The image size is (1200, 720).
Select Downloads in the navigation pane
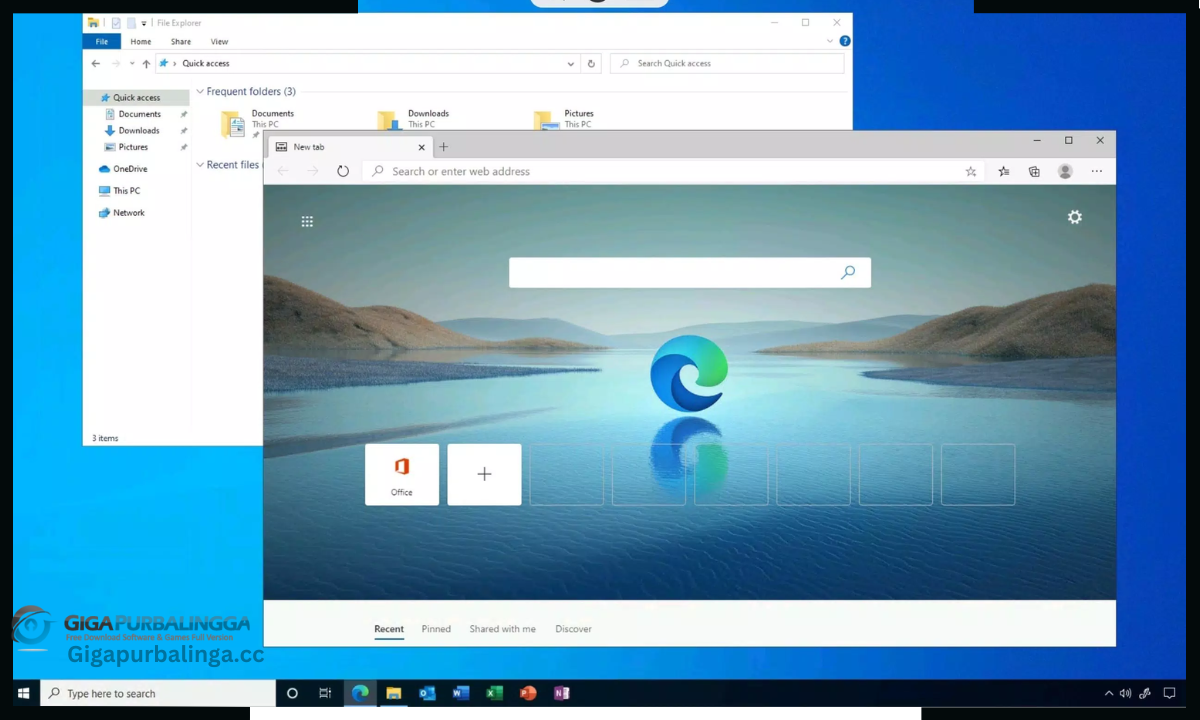tap(139, 130)
